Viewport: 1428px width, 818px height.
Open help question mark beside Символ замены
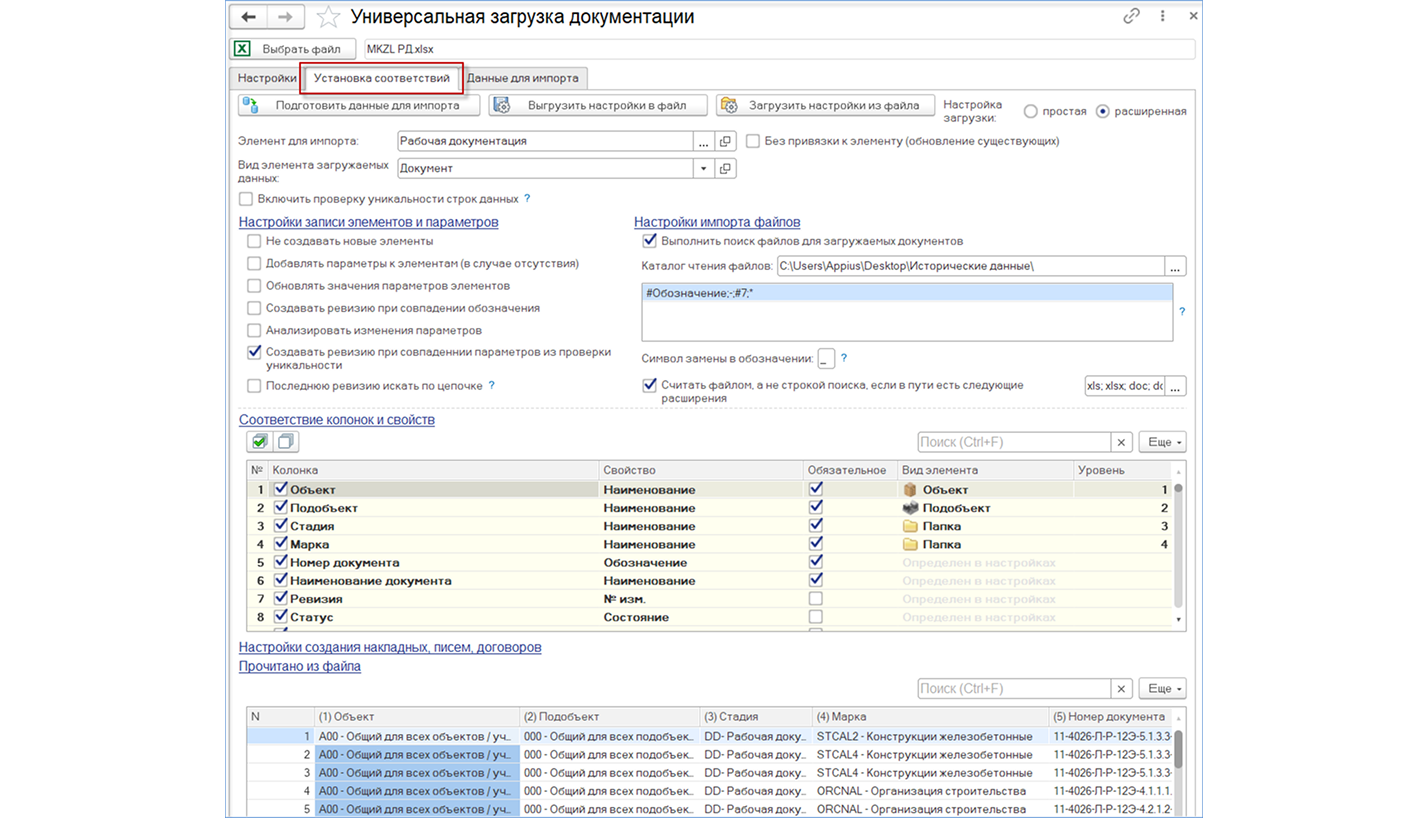pyautogui.click(x=844, y=358)
